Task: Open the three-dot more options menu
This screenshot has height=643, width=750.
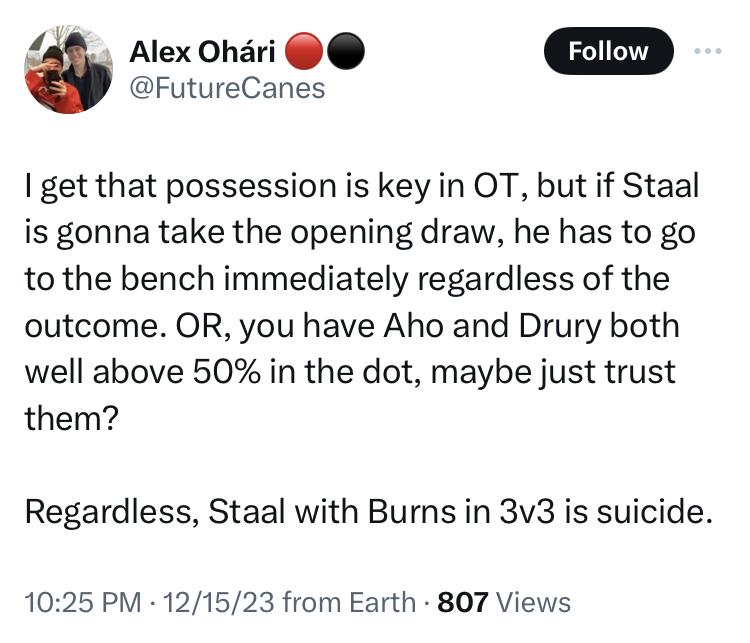Action: 711,50
